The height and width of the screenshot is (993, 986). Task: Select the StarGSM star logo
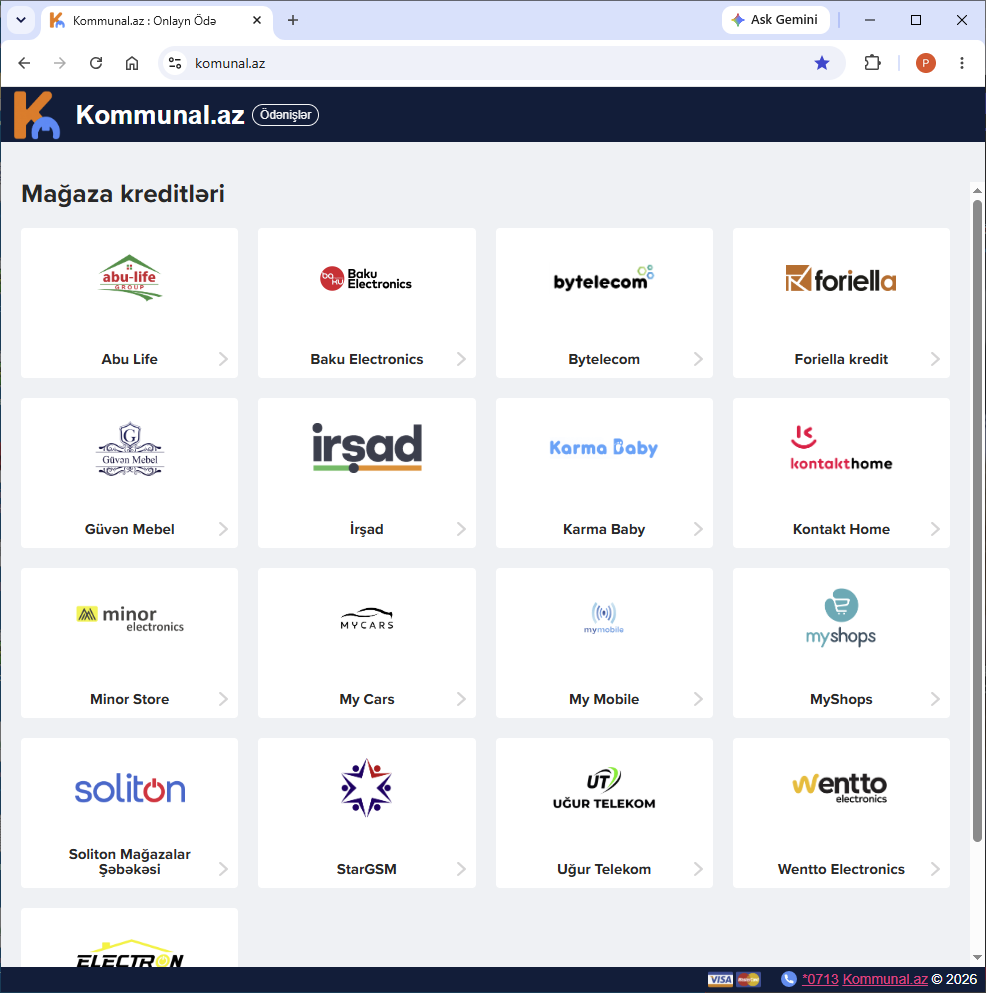[x=367, y=788]
